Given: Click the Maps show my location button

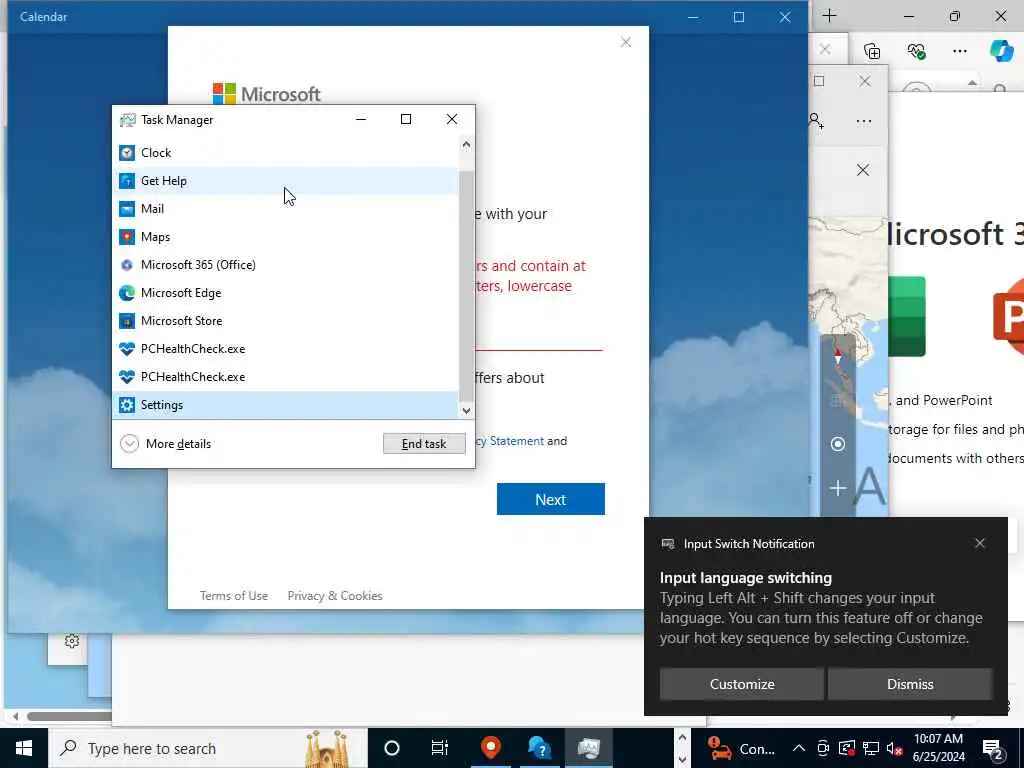Looking at the screenshot, I should (838, 444).
